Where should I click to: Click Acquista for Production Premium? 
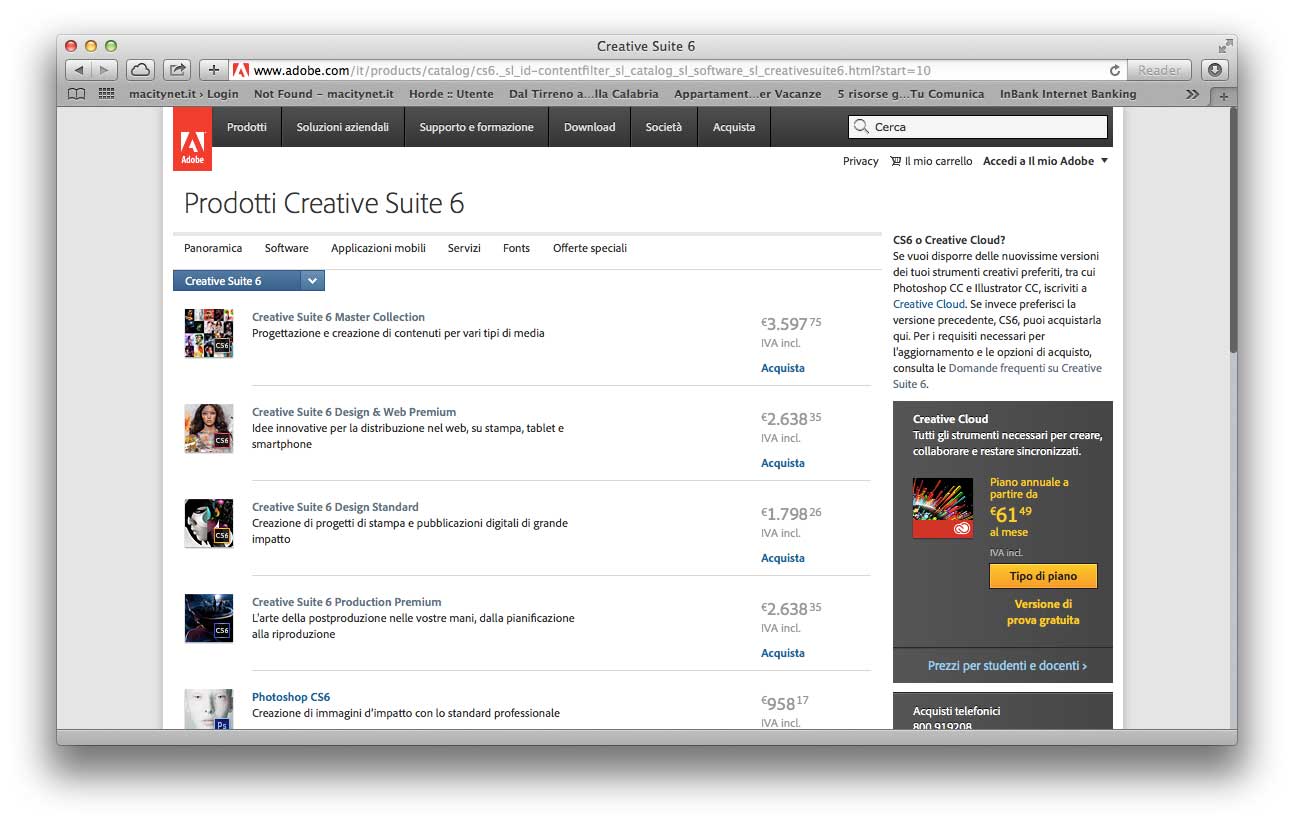pyautogui.click(x=783, y=653)
